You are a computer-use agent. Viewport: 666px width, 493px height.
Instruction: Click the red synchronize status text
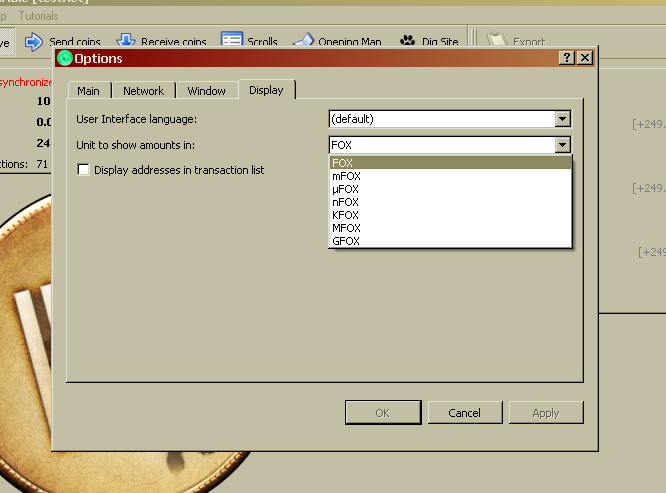pos(25,82)
